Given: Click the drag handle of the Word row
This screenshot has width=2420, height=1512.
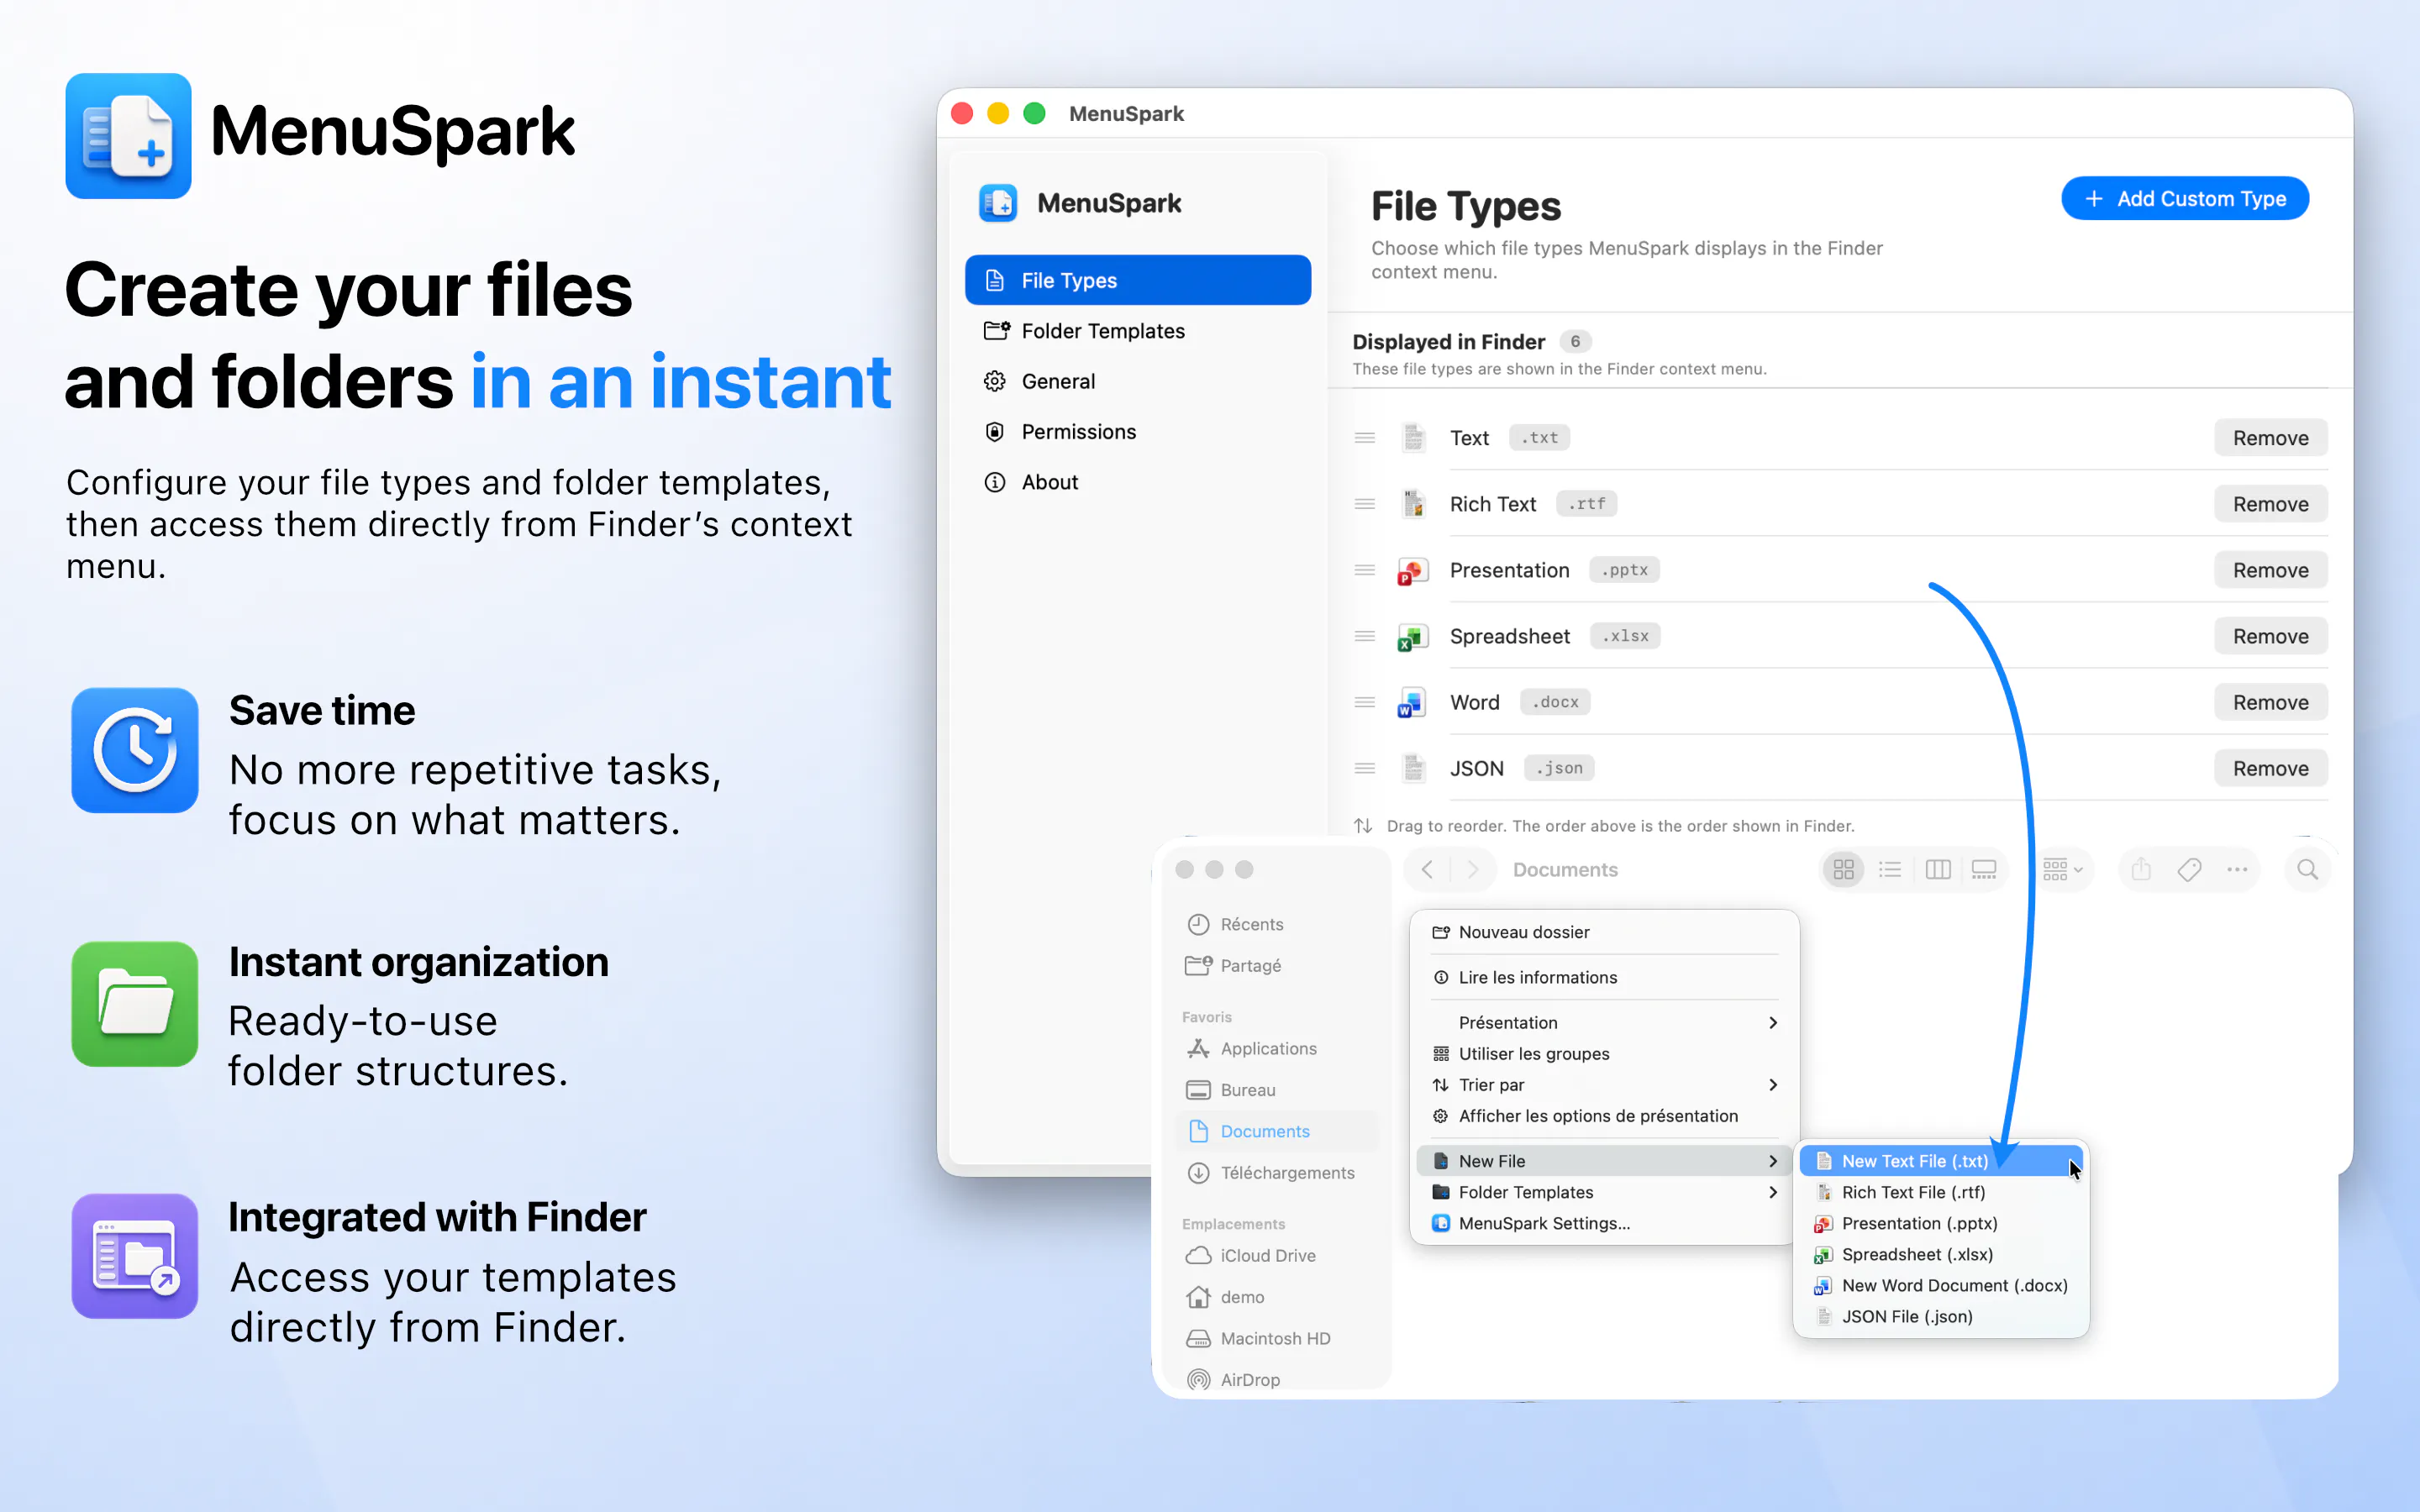Looking at the screenshot, I should tap(1365, 702).
